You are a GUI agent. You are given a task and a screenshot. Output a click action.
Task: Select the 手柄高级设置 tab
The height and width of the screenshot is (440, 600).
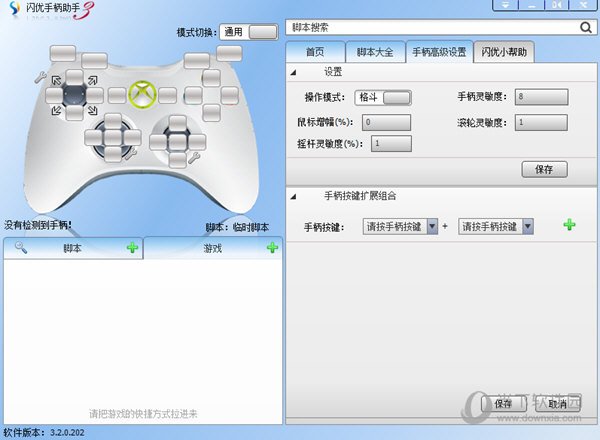[x=439, y=52]
